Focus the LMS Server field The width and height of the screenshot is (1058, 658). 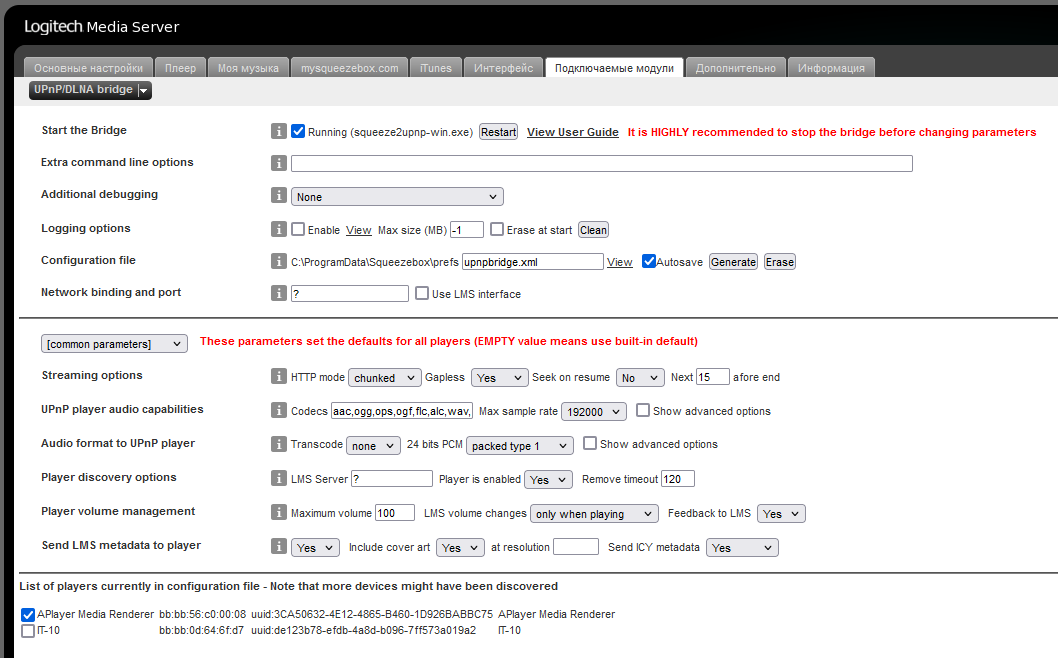click(x=392, y=478)
